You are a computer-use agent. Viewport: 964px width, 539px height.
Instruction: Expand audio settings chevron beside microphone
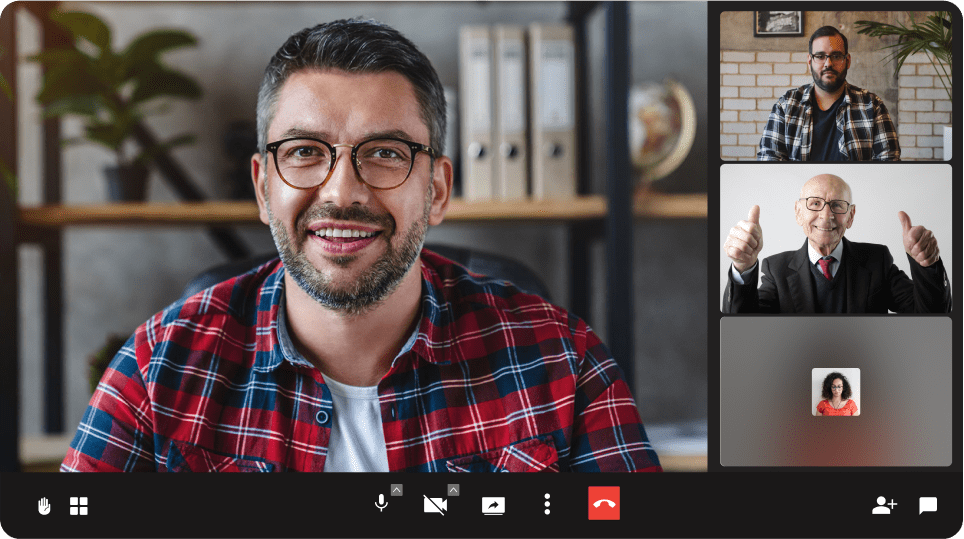point(397,490)
